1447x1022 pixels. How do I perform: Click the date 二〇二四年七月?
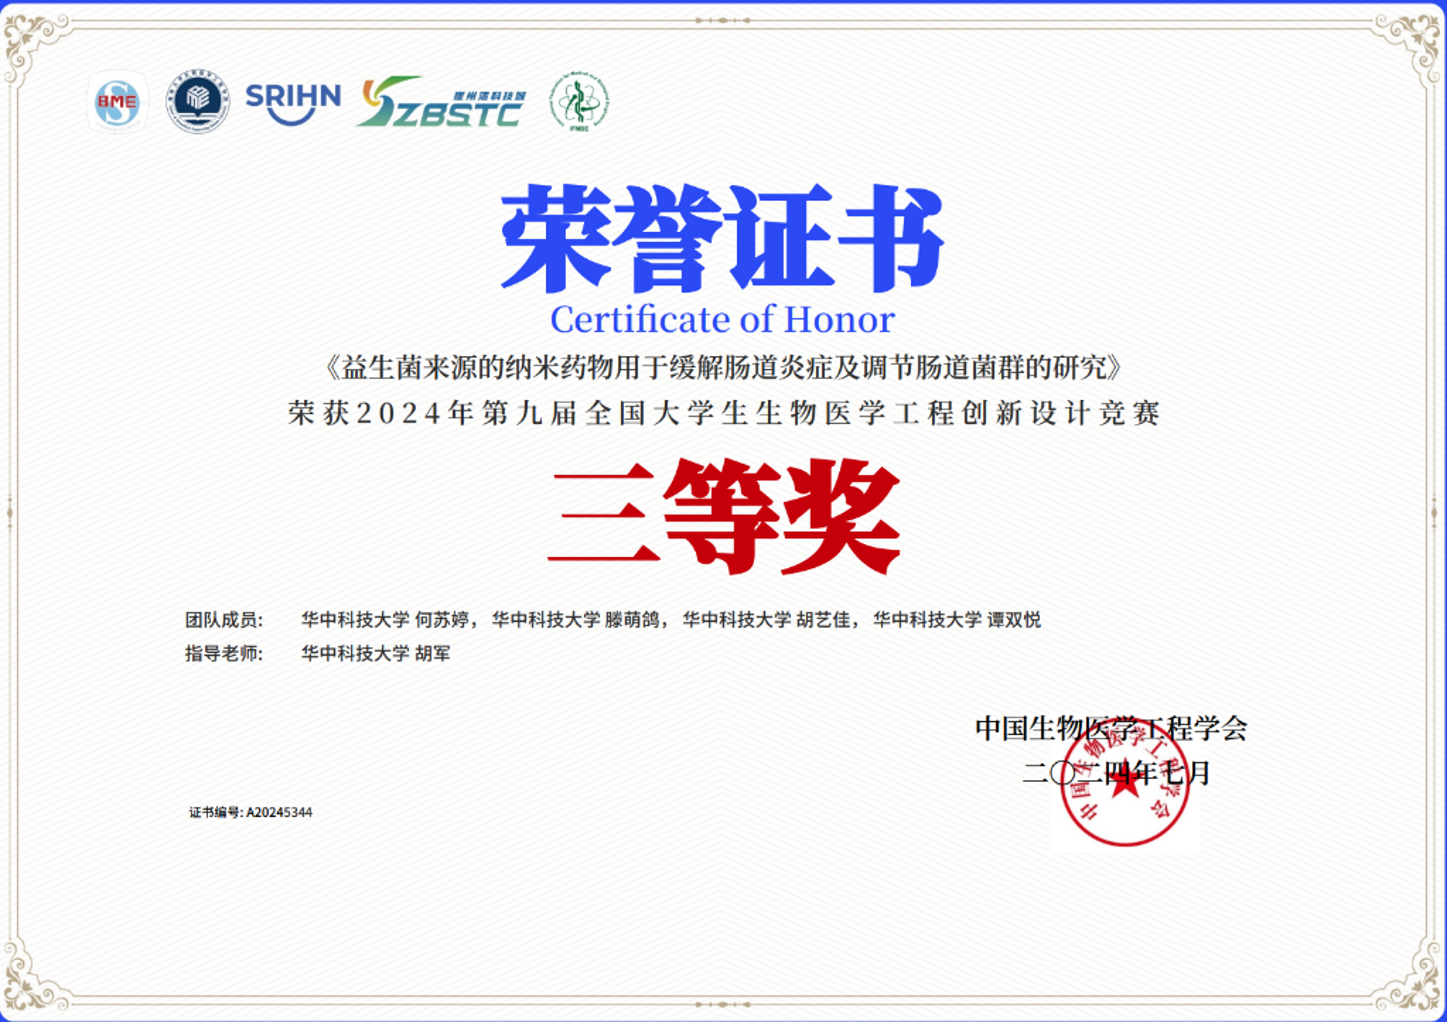point(1116,773)
